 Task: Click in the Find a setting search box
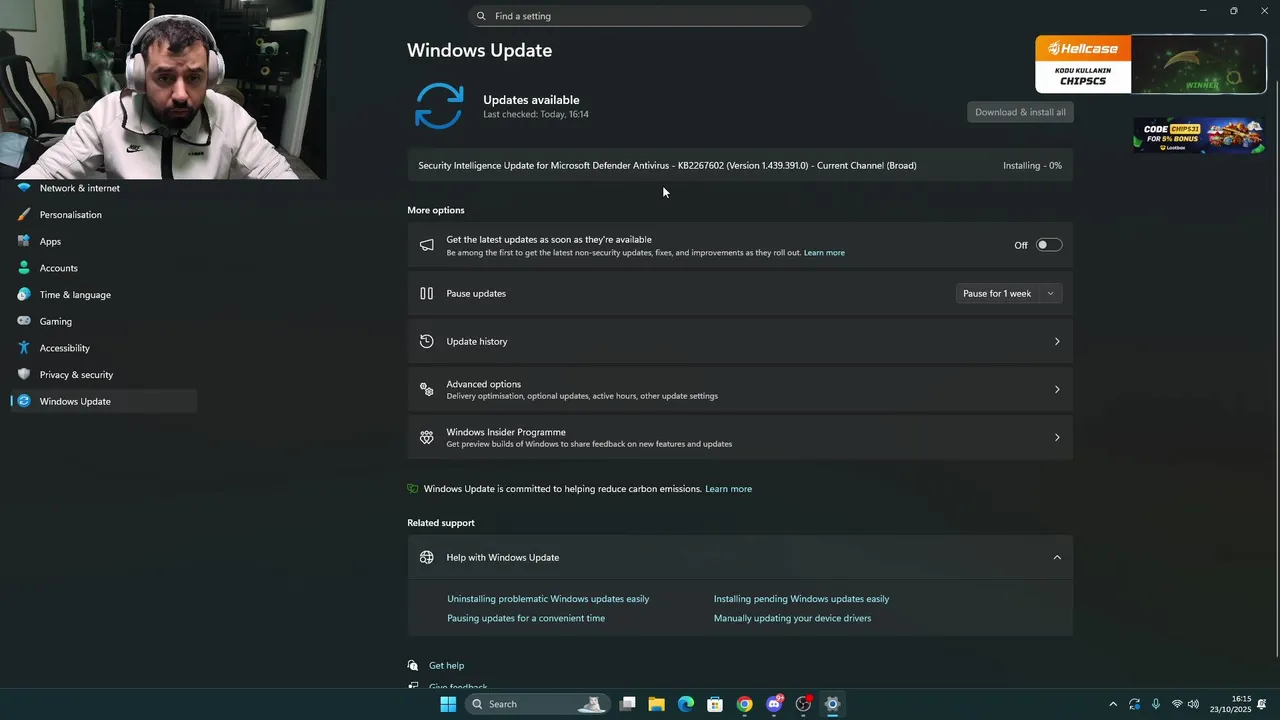point(639,16)
